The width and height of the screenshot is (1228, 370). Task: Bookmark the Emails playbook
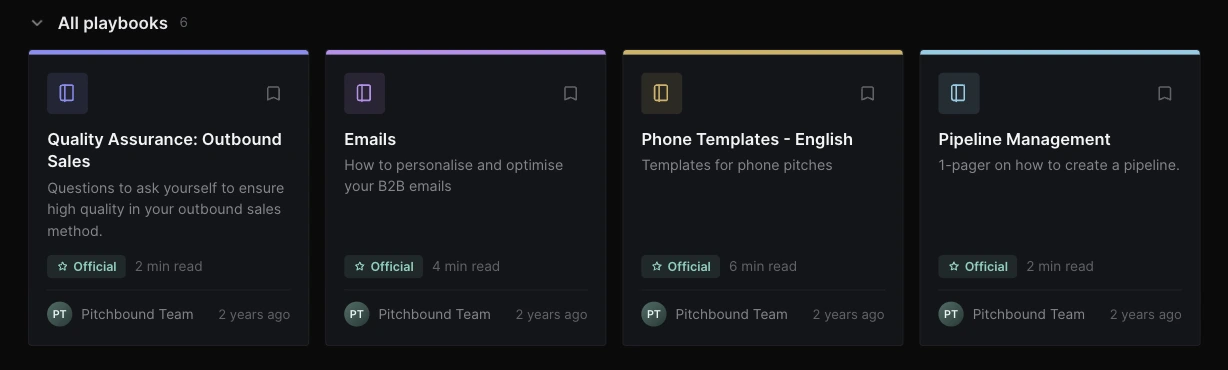(570, 93)
